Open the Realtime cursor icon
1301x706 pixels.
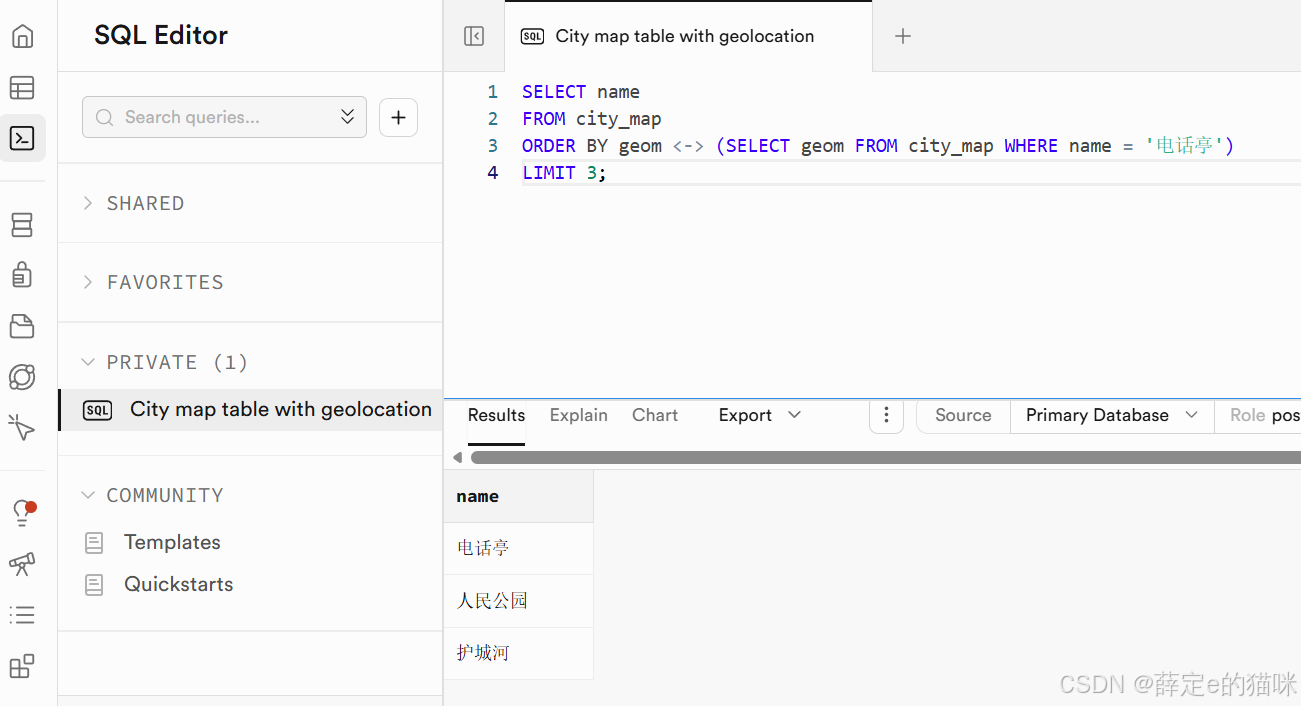pos(22,428)
